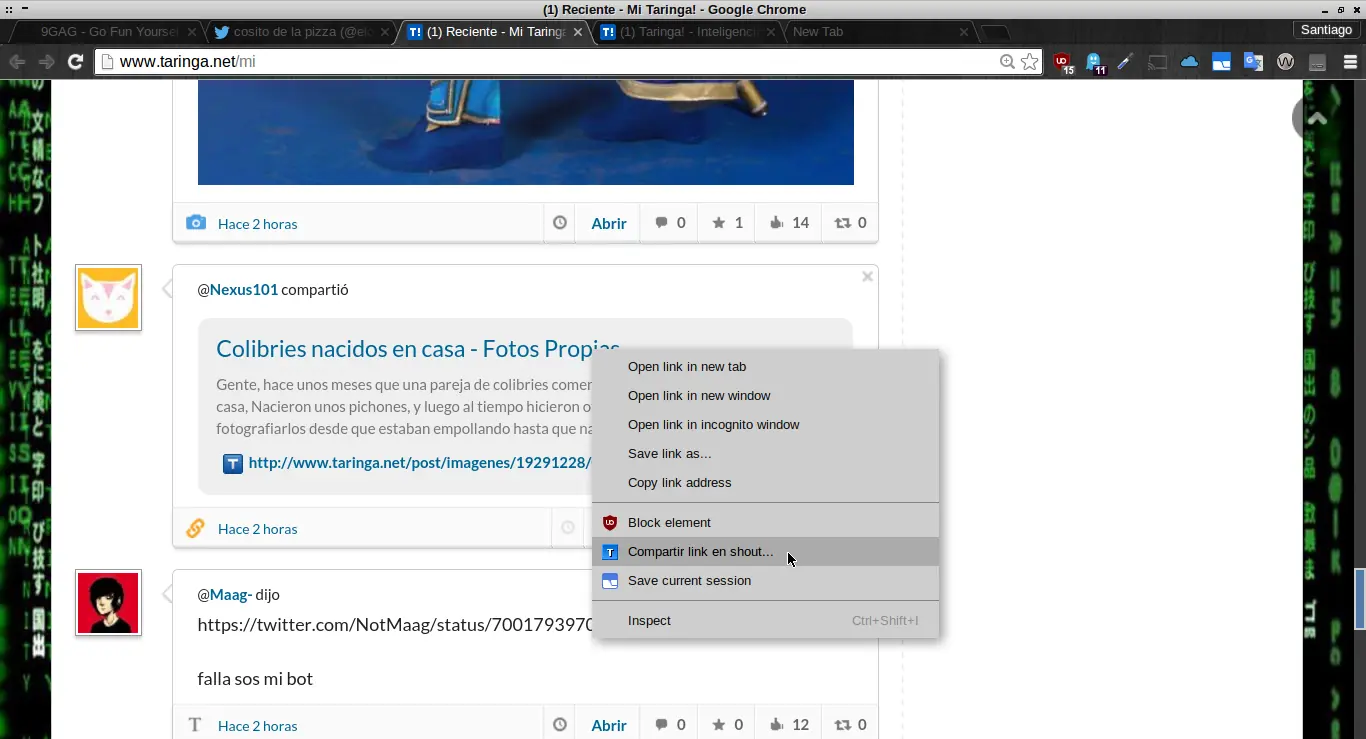Click the Maag- avatar thumbnail
1366x739 pixels.
click(108, 602)
